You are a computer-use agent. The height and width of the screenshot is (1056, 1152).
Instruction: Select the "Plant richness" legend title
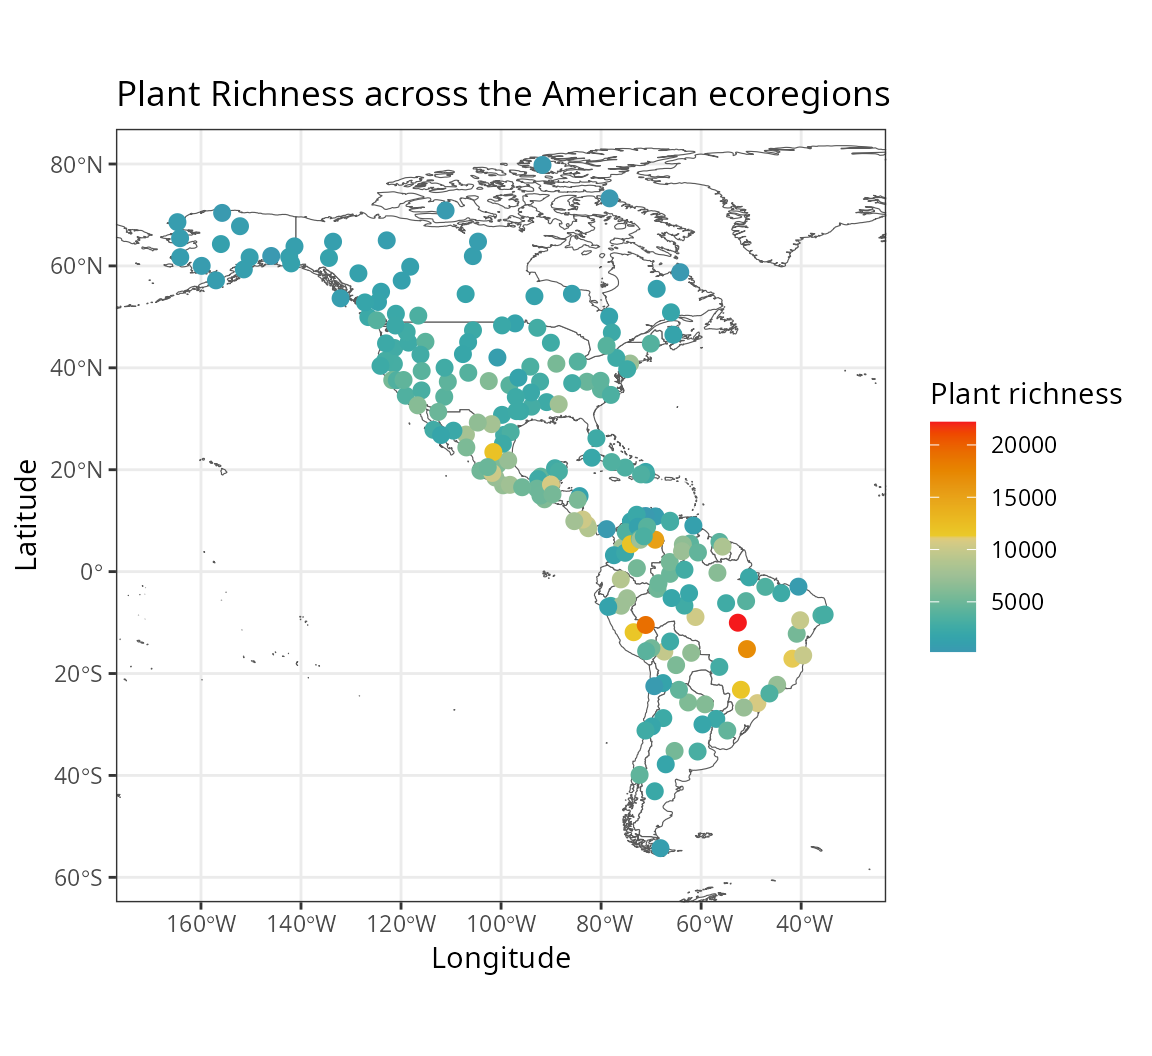1026,394
